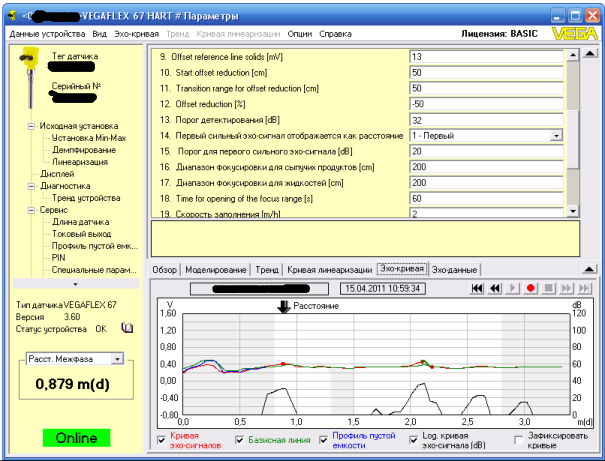The height and width of the screenshot is (461, 605).
Task: Select the Эхо-кривая tab
Action: point(402,269)
